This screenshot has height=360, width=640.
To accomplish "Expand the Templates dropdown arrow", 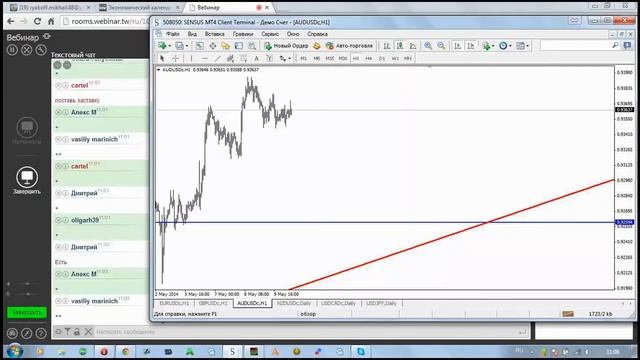I will pos(528,46).
